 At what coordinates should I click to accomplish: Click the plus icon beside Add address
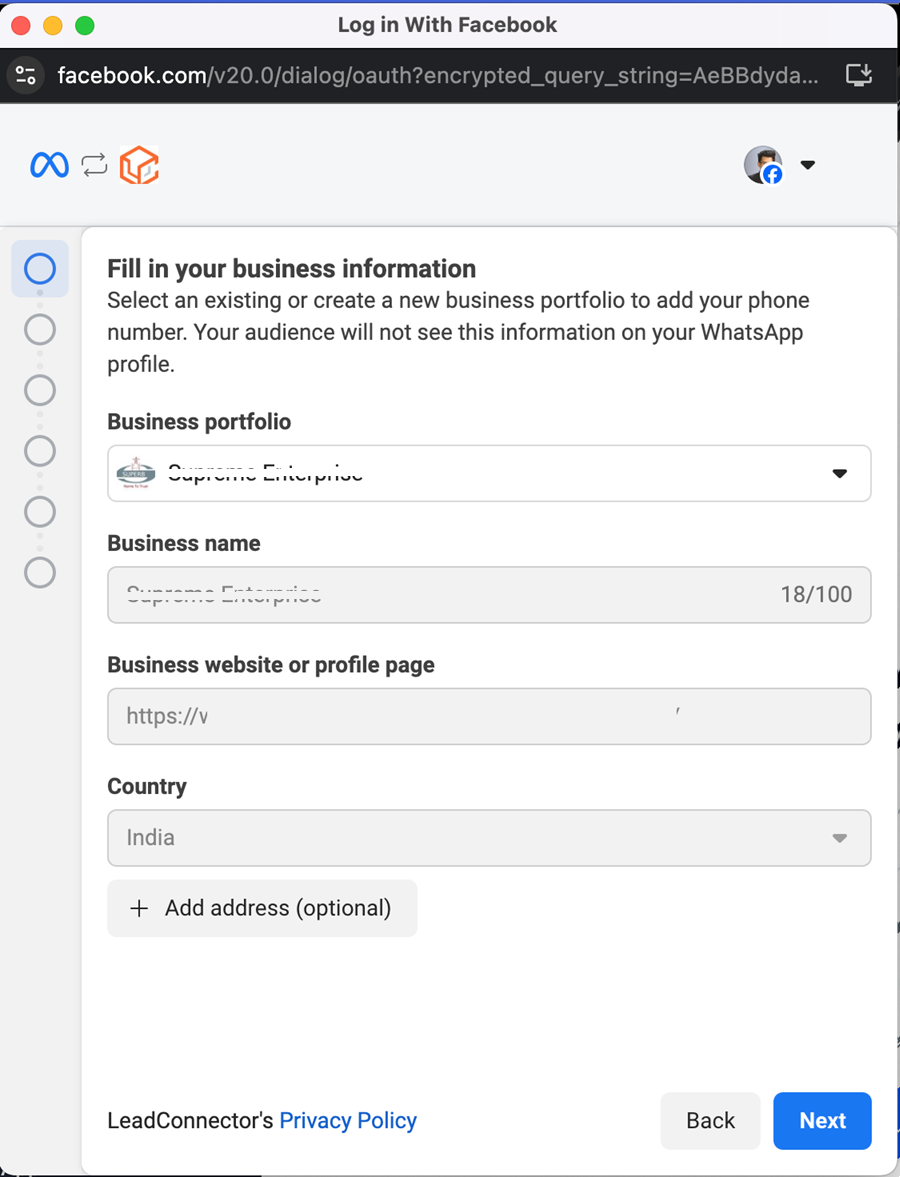point(139,908)
